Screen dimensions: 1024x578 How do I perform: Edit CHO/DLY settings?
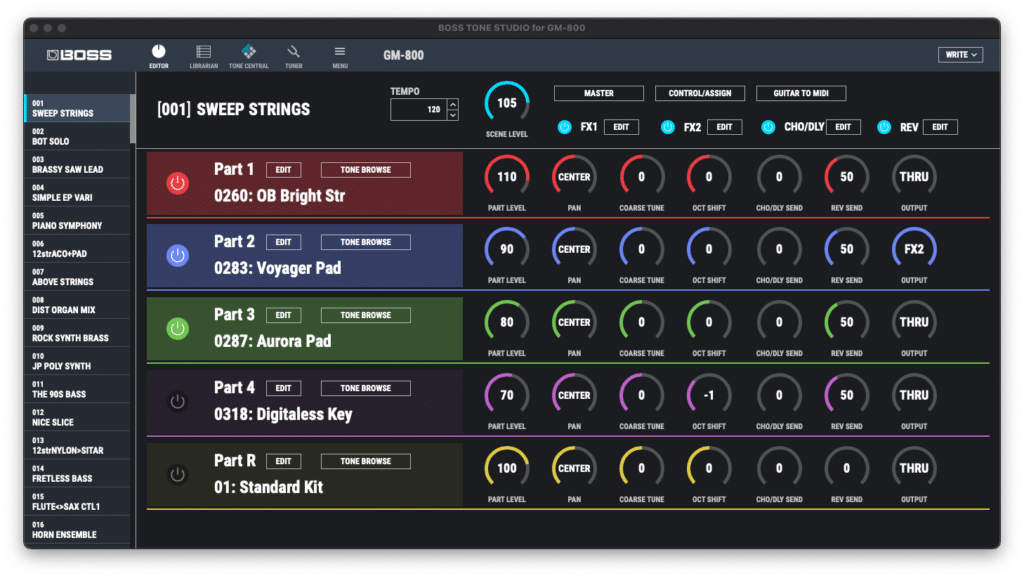pos(843,127)
